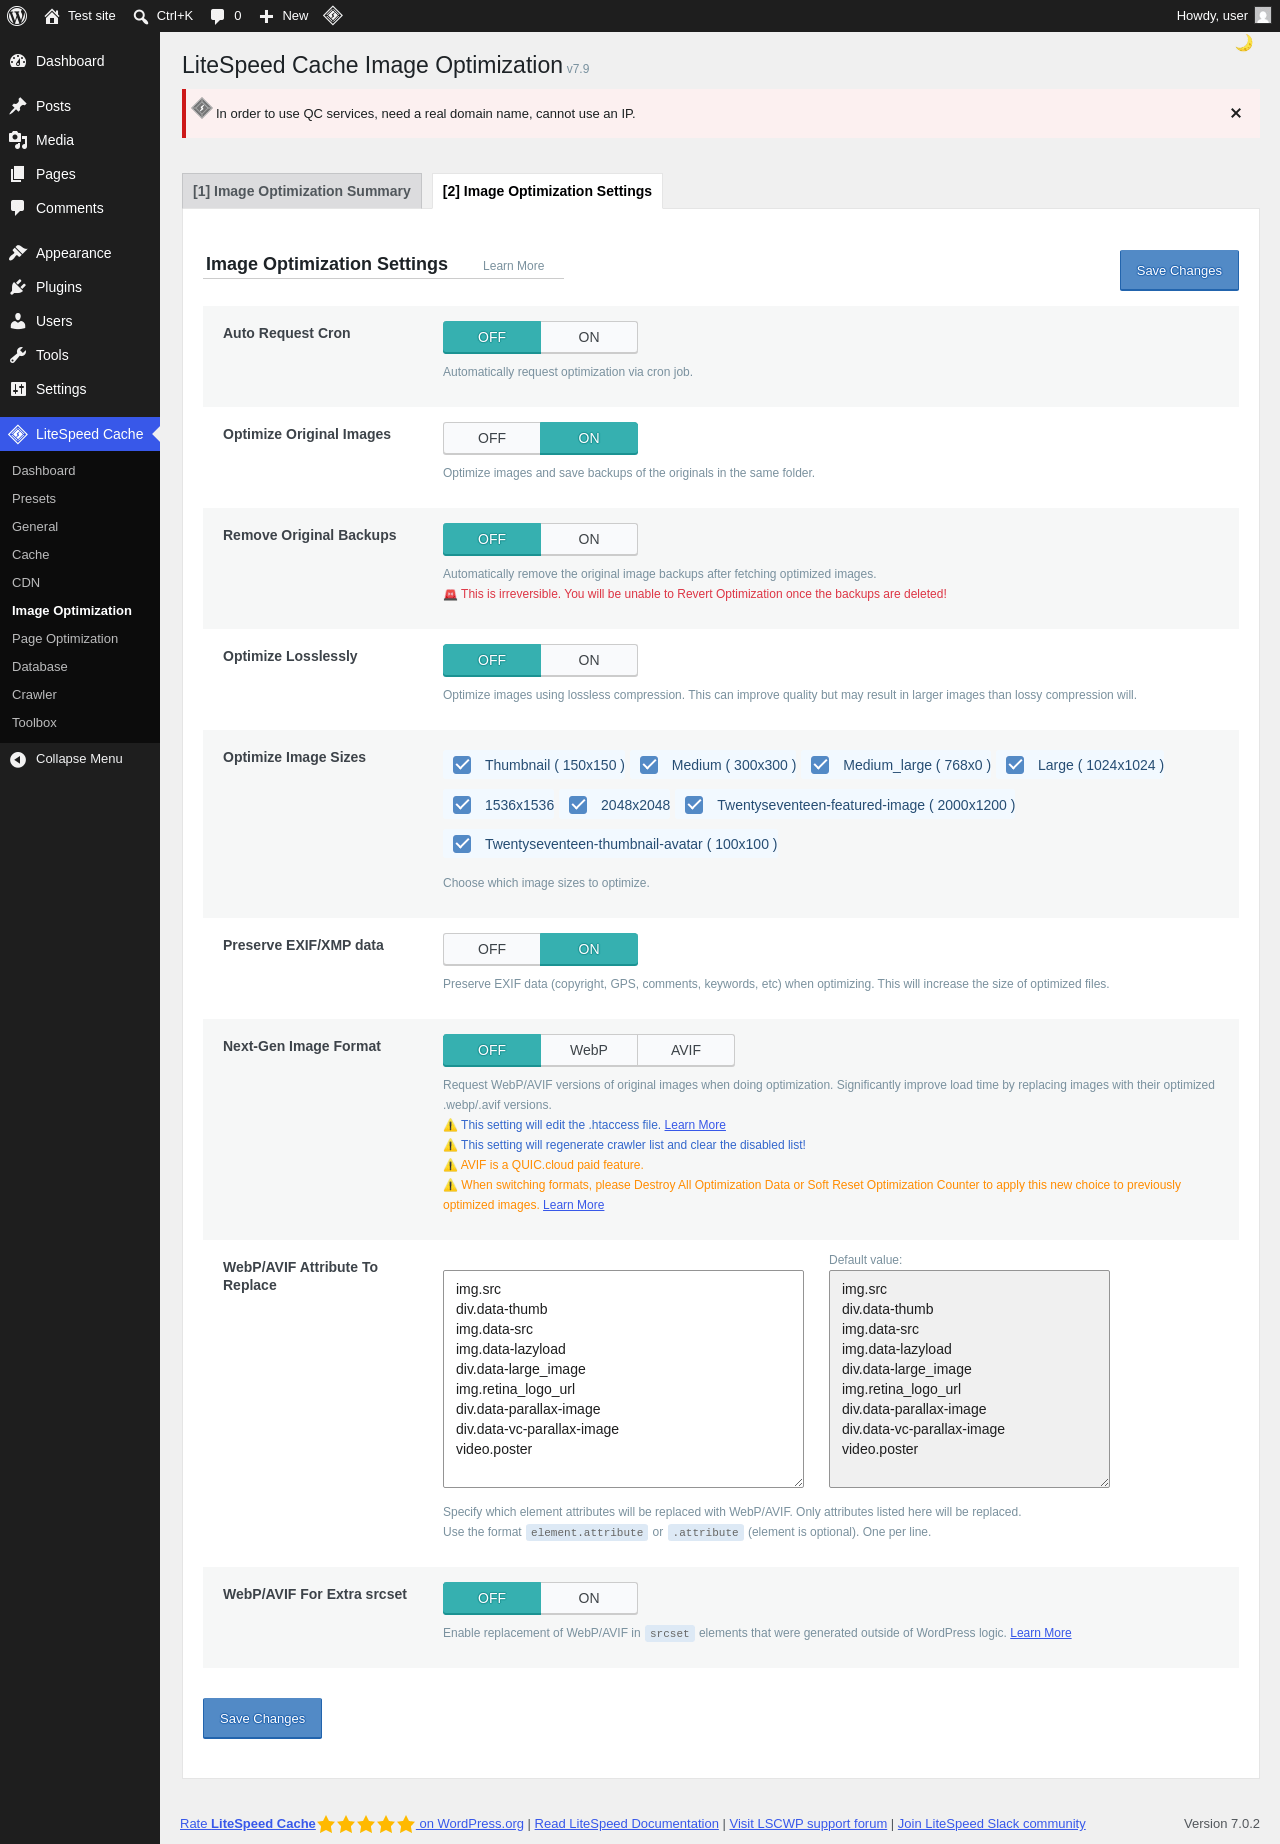Open Learn More beside Image Optimization Settings heading

[513, 266]
